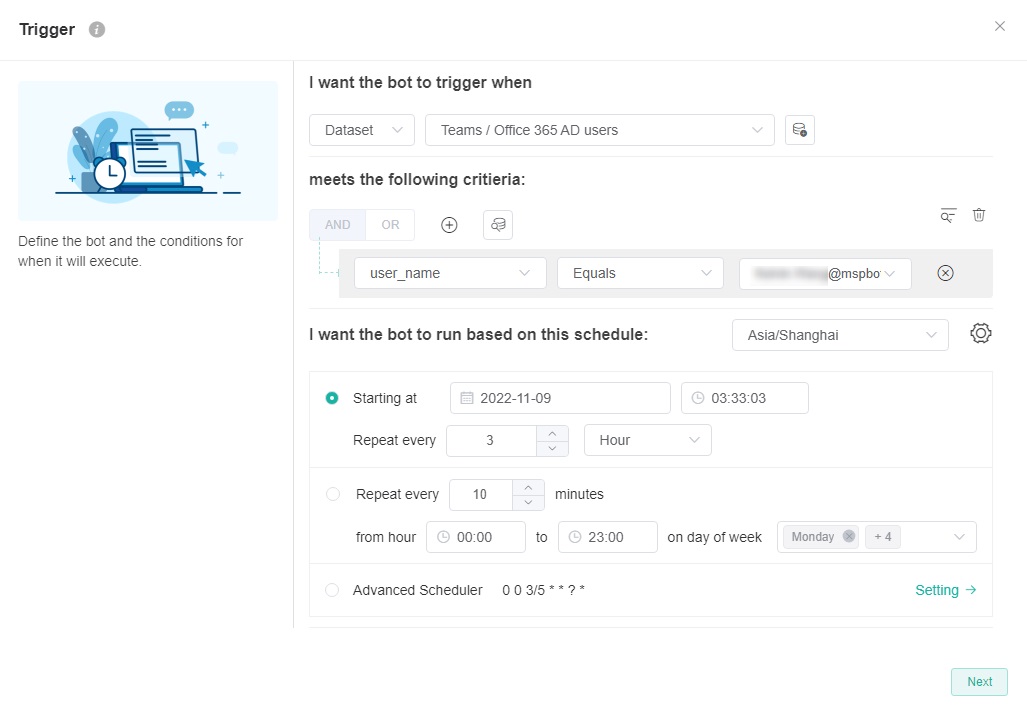
Task: Open the Dataset type dropdown
Action: [x=361, y=129]
